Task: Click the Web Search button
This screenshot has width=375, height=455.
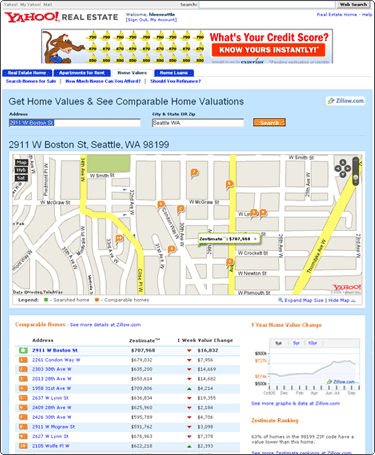Action: coord(353,4)
